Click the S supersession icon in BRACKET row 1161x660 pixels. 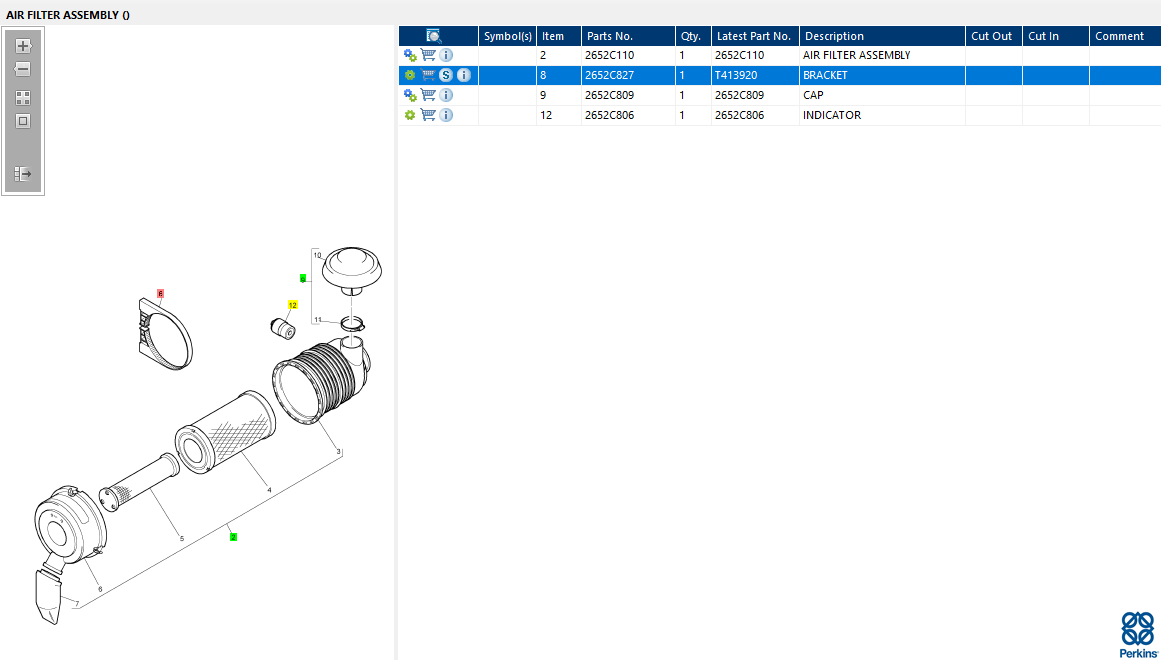pos(446,75)
